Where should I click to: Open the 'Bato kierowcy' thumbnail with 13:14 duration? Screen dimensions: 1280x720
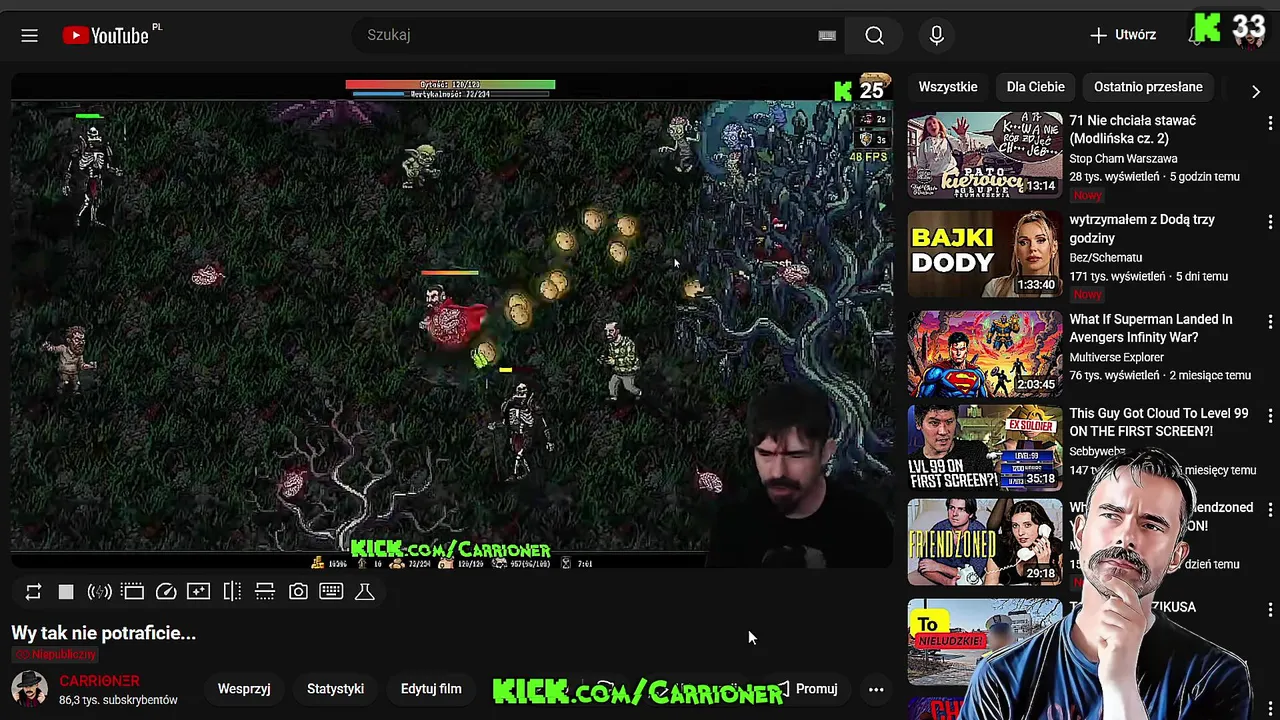985,155
